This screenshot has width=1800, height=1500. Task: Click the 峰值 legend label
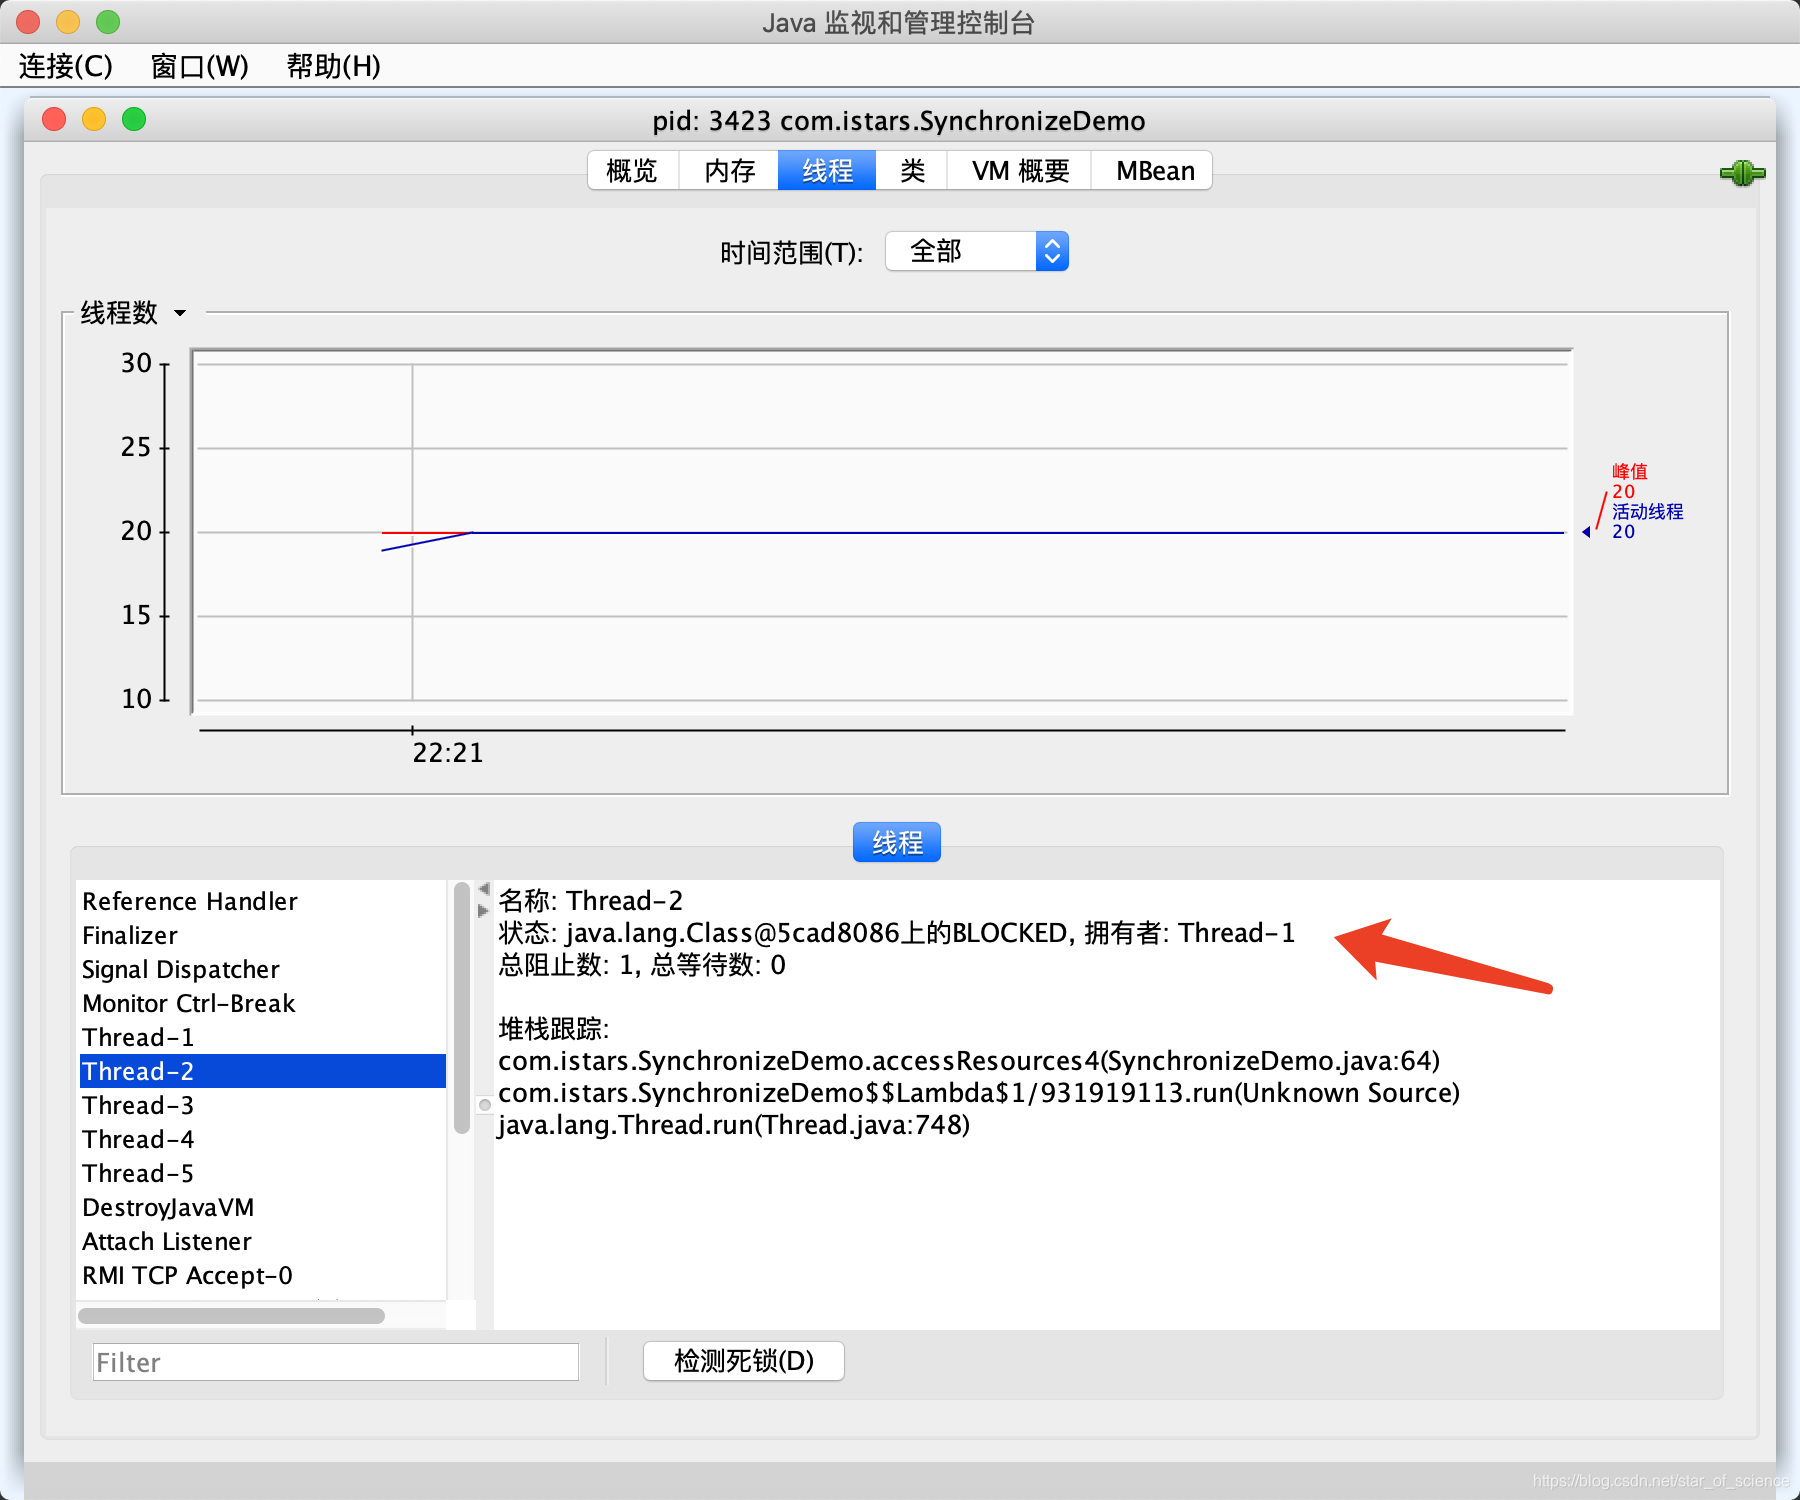1629,472
